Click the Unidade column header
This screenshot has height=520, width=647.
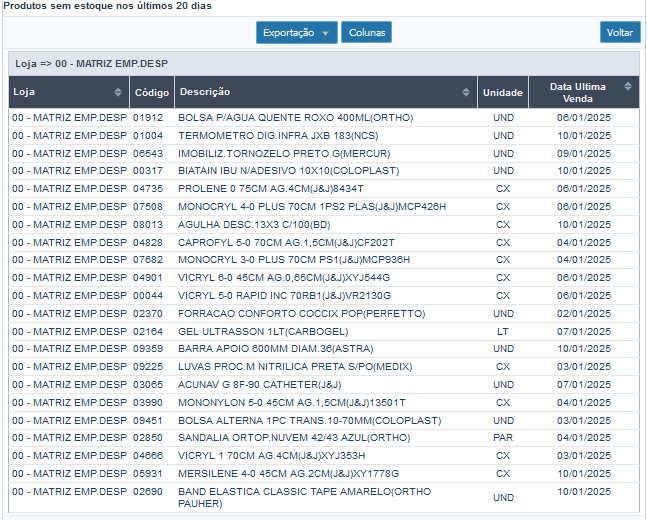click(x=503, y=92)
